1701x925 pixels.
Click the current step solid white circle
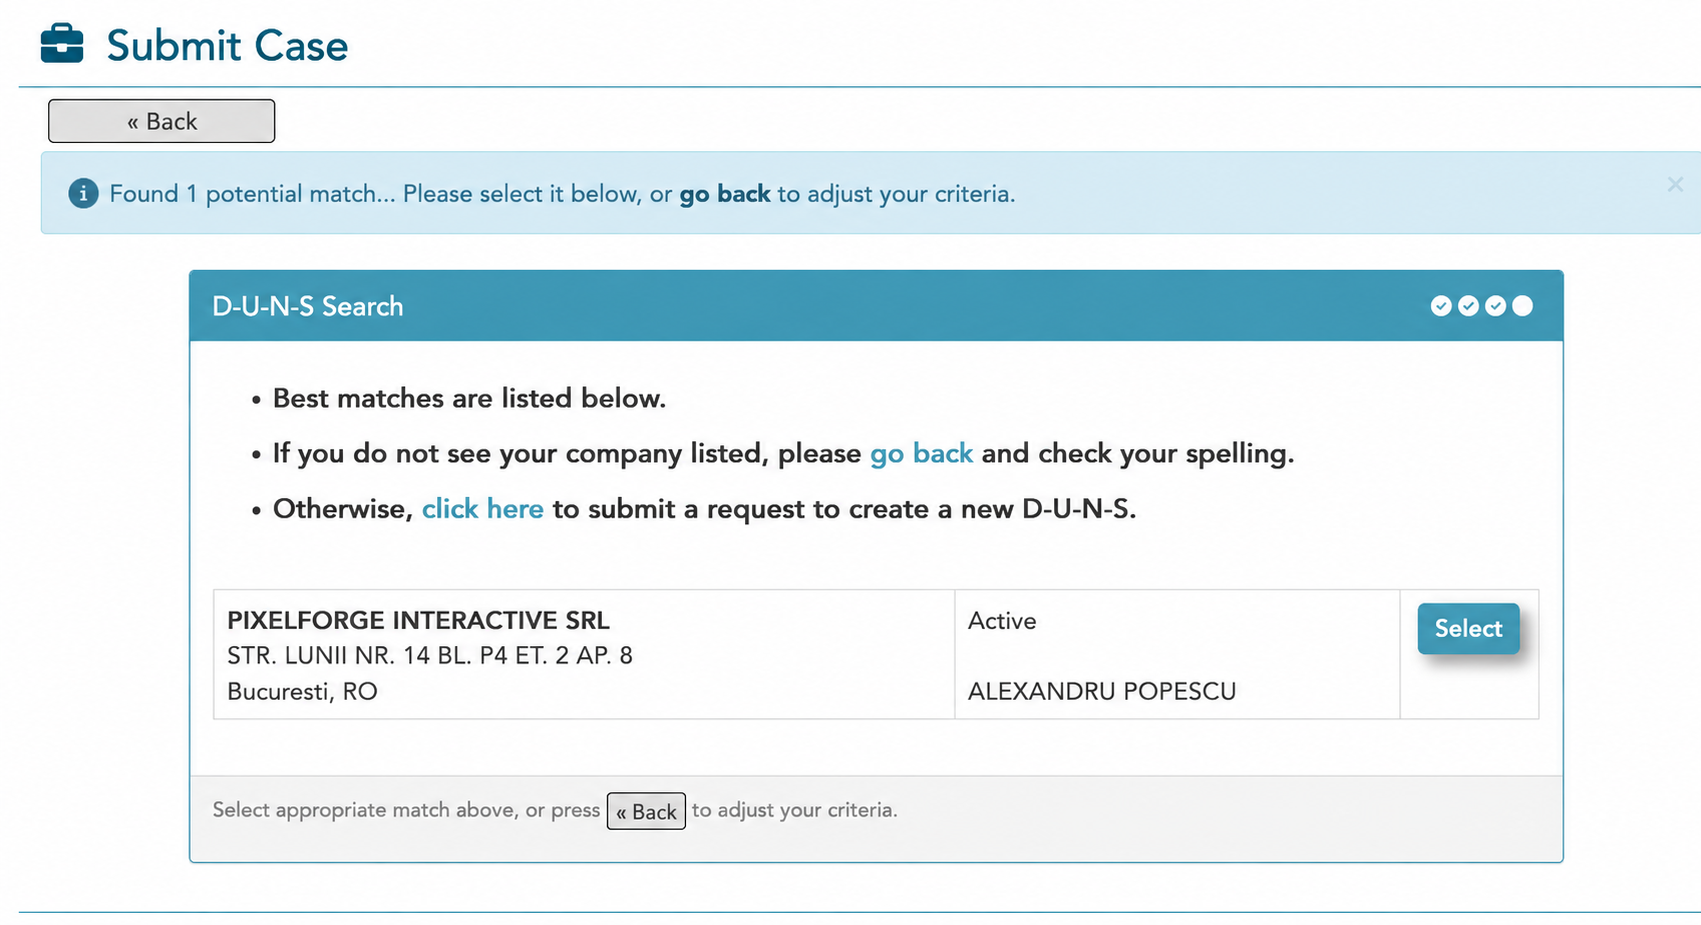[1522, 306]
